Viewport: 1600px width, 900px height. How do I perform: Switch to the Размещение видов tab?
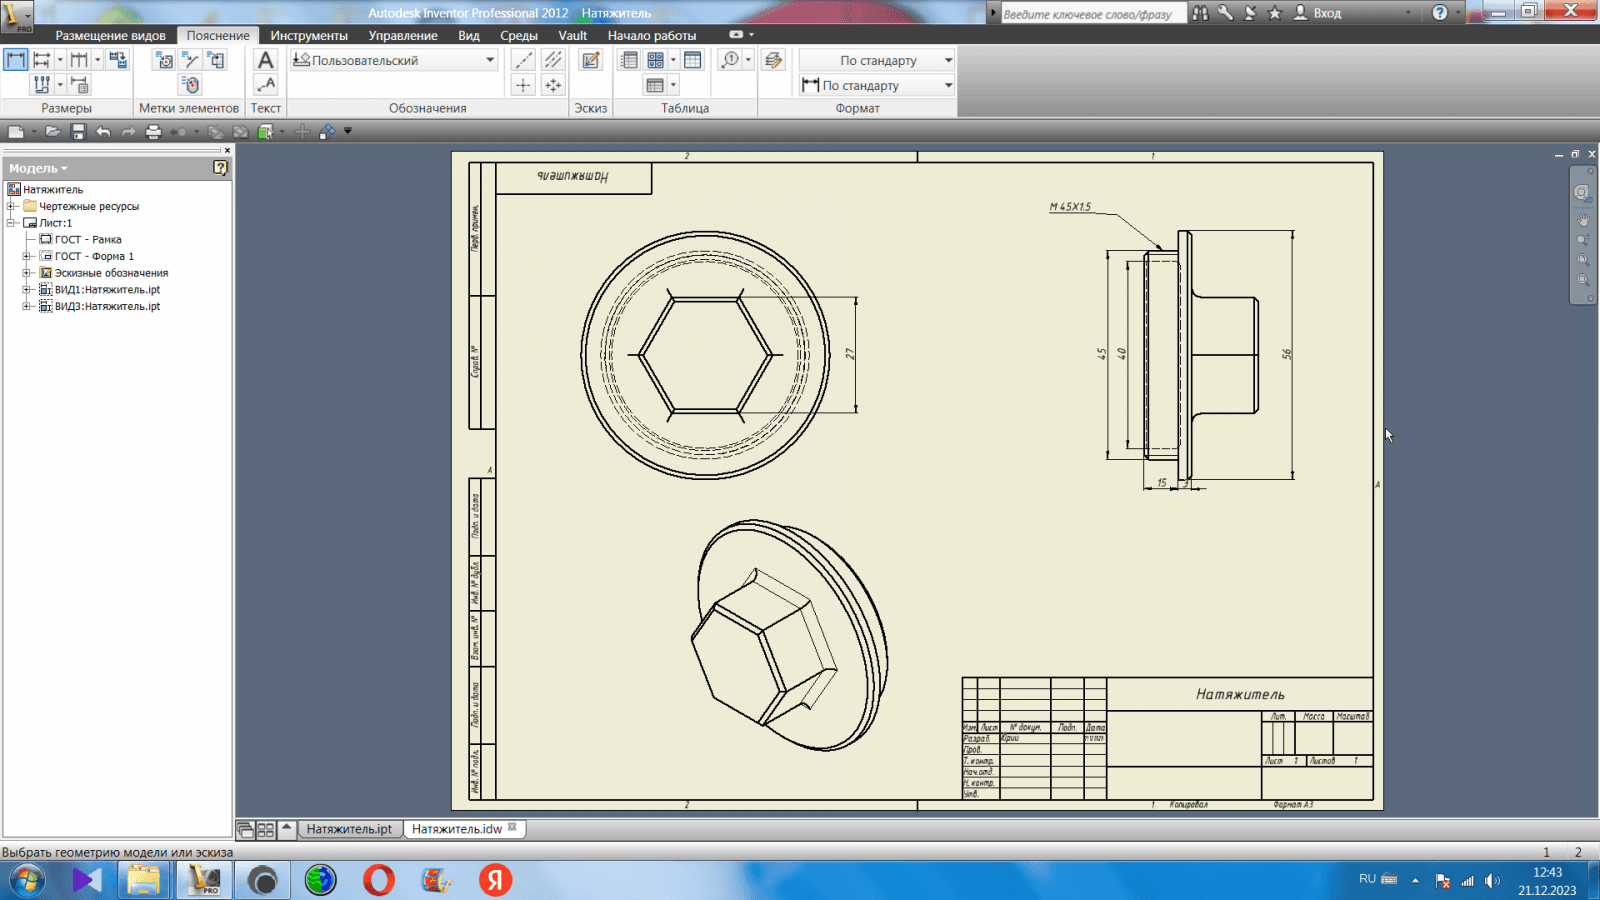[110, 35]
